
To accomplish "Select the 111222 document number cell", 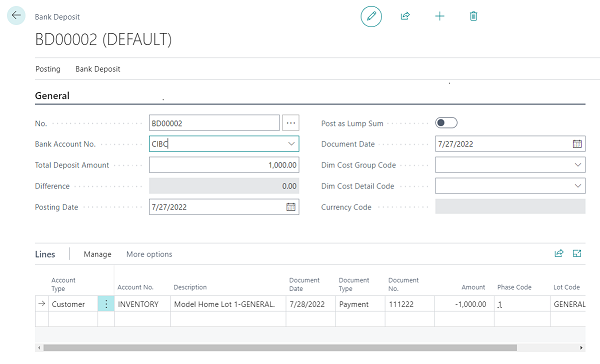I will [x=410, y=304].
